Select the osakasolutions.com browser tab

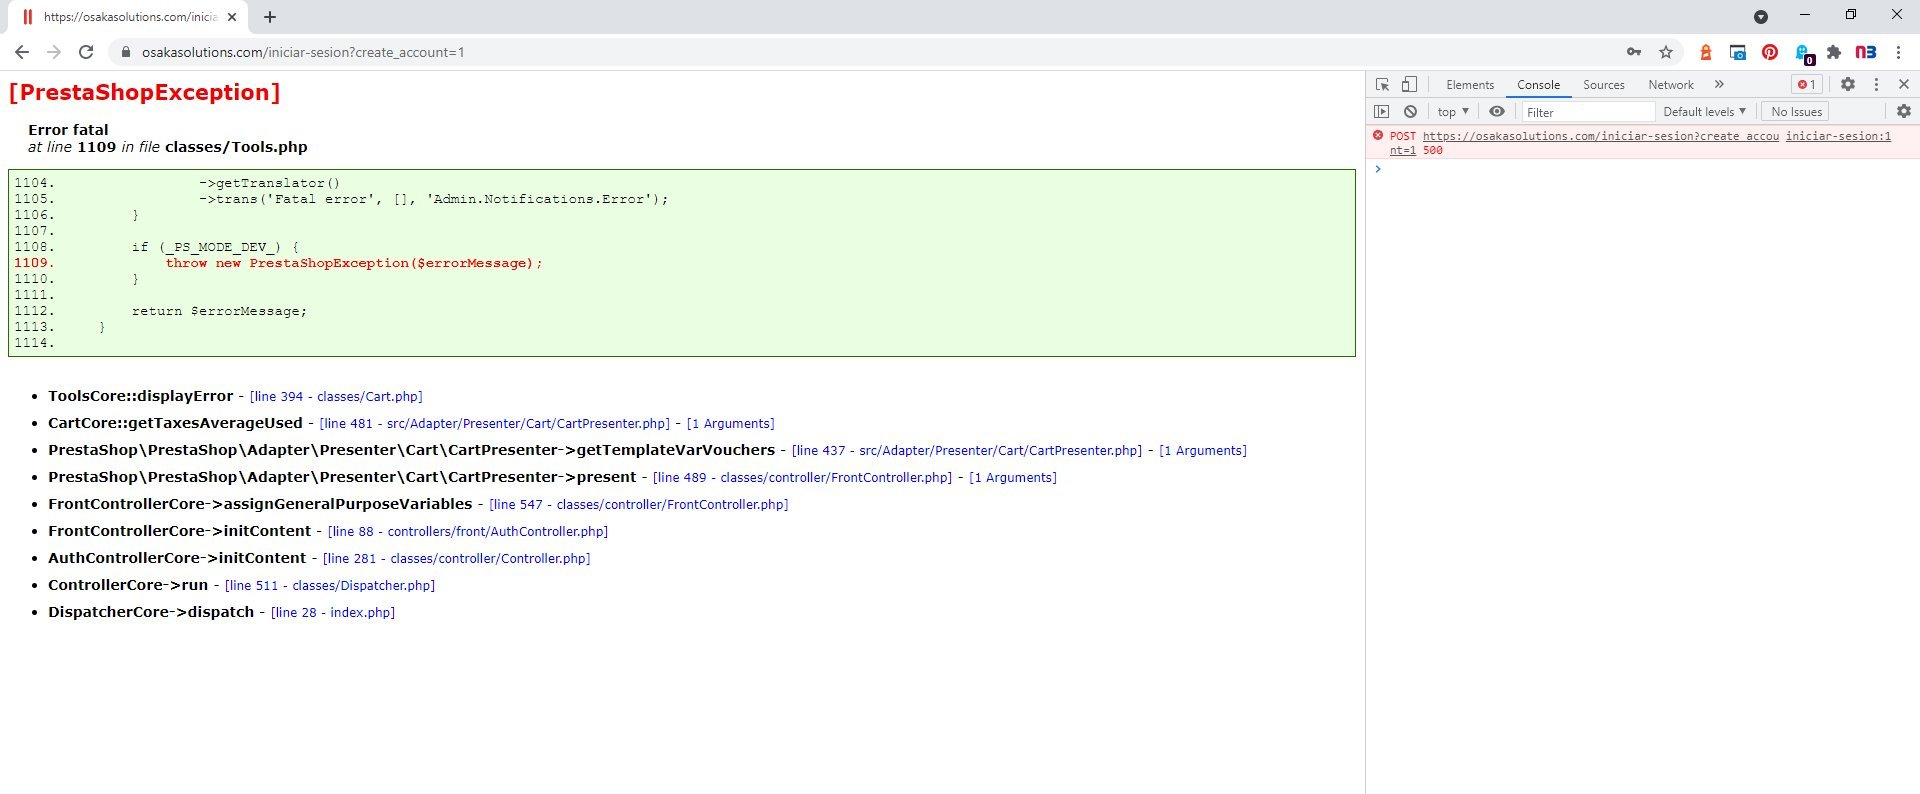[129, 17]
